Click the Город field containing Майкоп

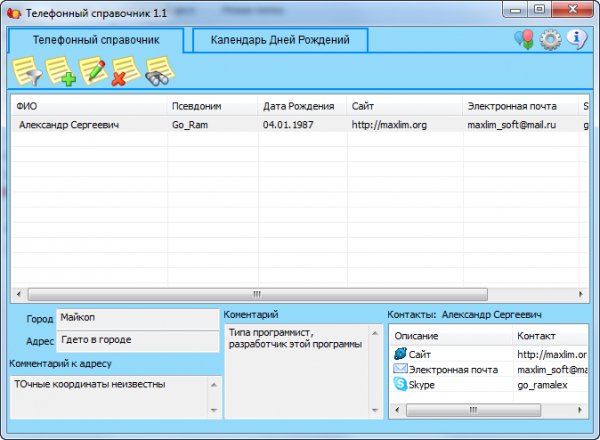[x=138, y=319]
